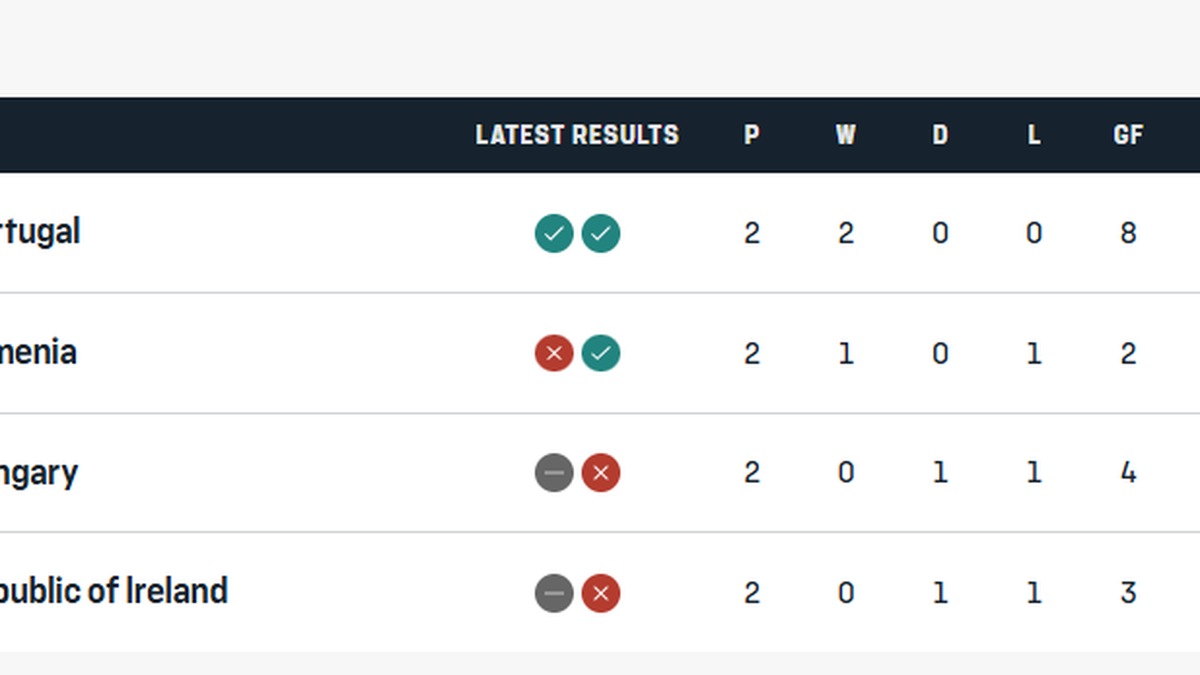This screenshot has height=675, width=1200.
Task: Click the W (wins) column header
Action: [x=846, y=135]
